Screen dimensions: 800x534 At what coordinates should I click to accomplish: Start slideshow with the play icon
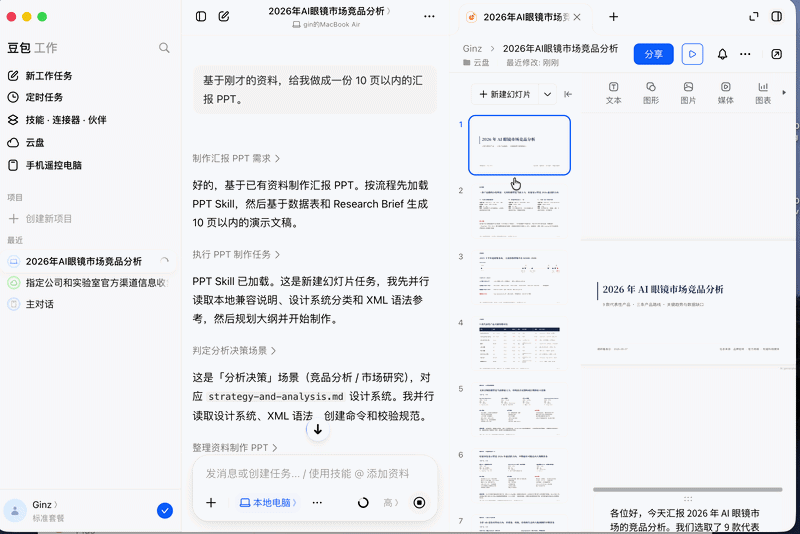pos(692,54)
